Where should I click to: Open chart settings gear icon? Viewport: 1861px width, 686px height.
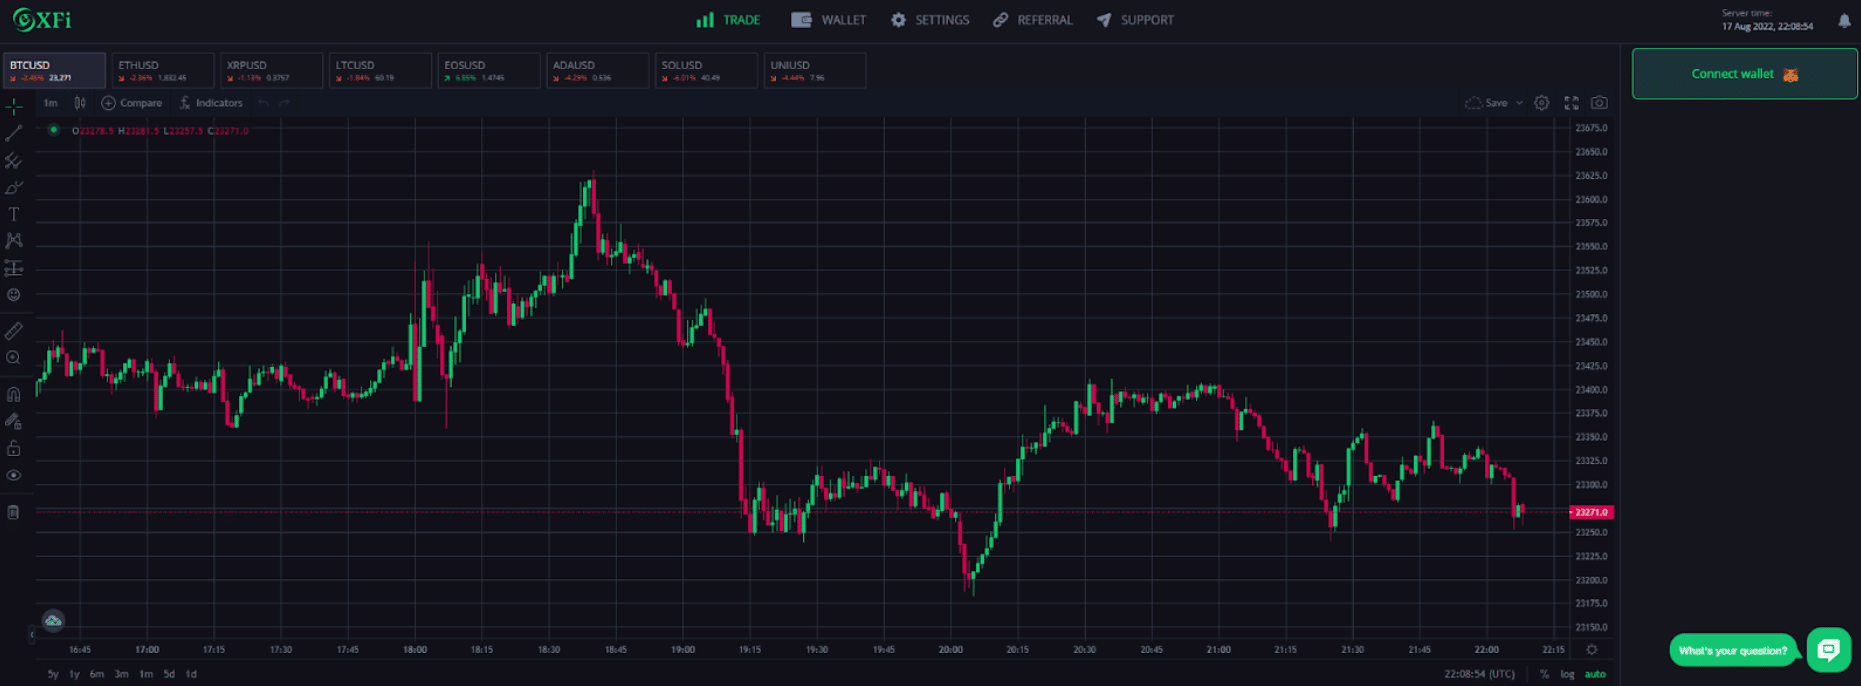(x=1542, y=103)
